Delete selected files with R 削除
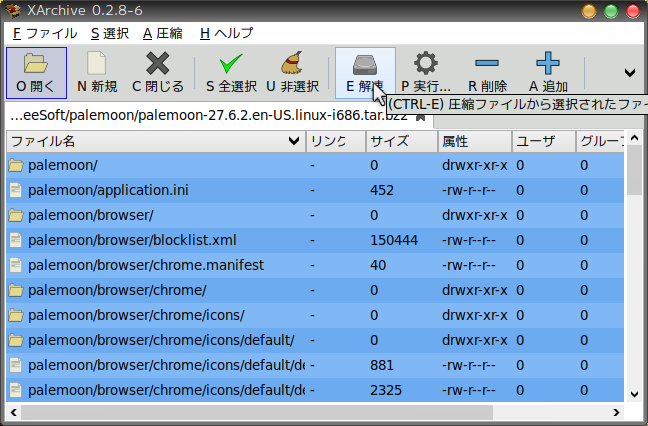 pyautogui.click(x=487, y=73)
